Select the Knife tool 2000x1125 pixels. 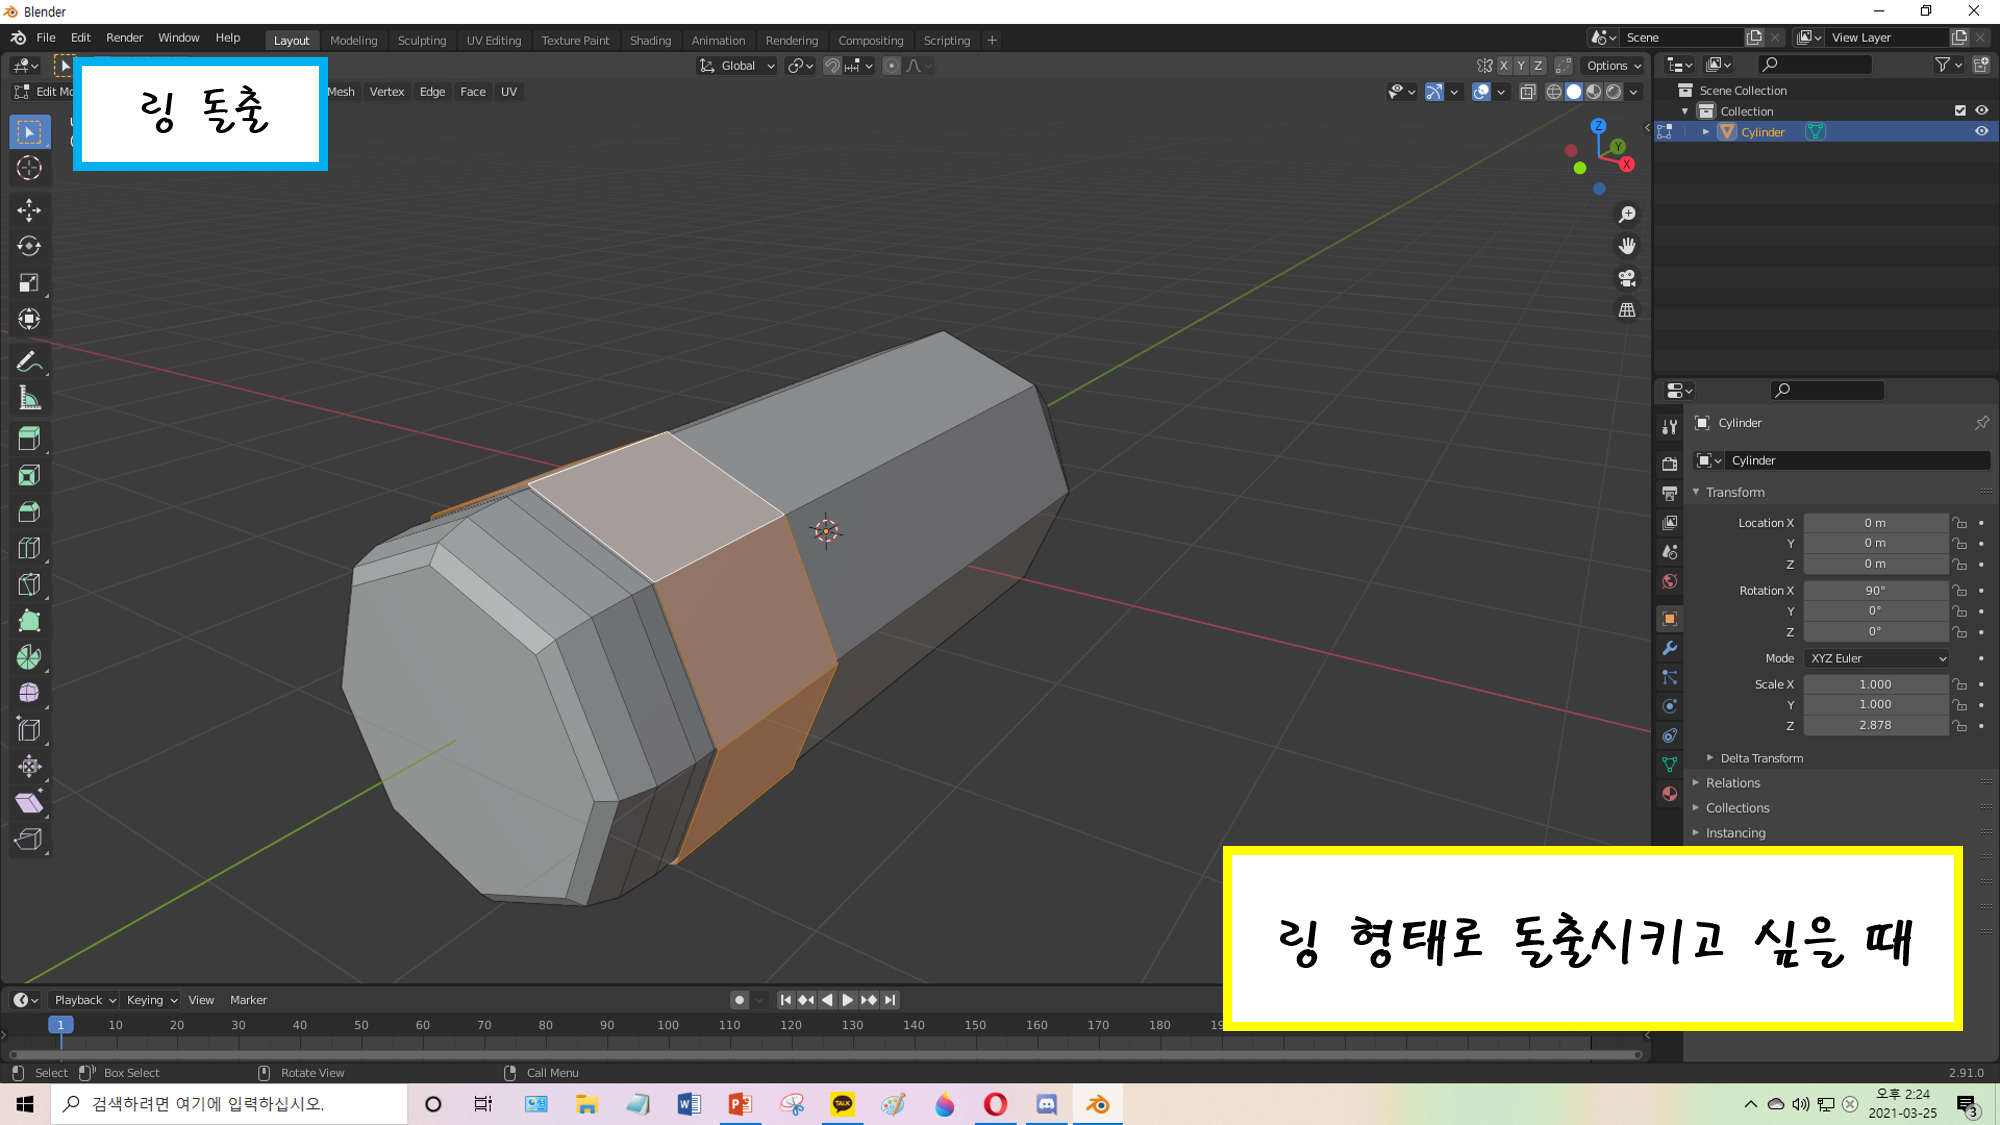(29, 584)
